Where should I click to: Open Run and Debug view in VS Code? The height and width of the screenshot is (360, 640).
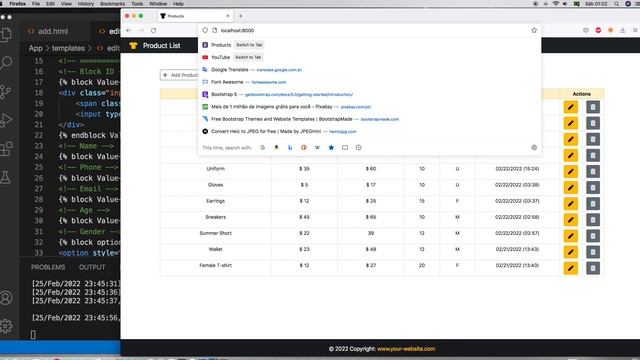click(x=6, y=120)
